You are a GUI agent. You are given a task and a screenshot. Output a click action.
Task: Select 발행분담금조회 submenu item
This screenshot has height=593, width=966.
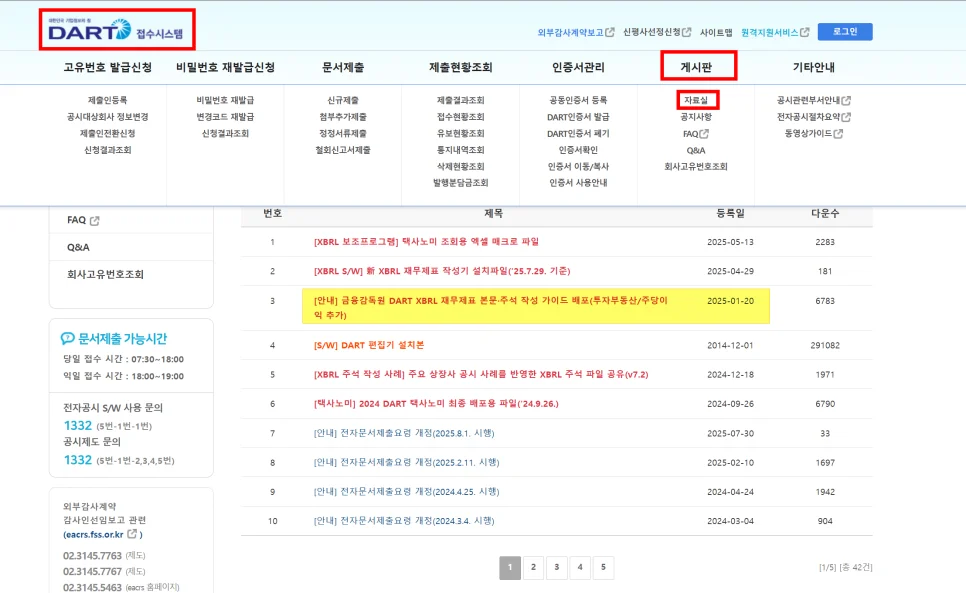point(460,182)
